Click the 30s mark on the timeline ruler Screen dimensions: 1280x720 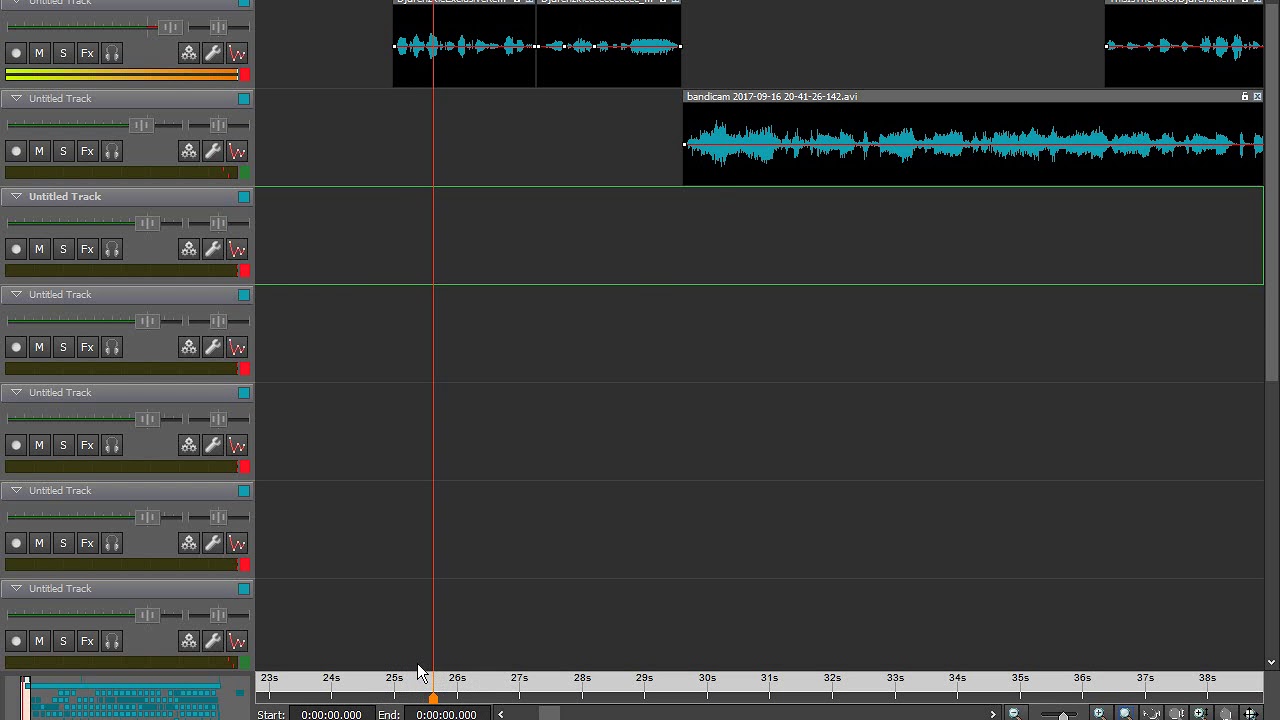pyautogui.click(x=707, y=679)
